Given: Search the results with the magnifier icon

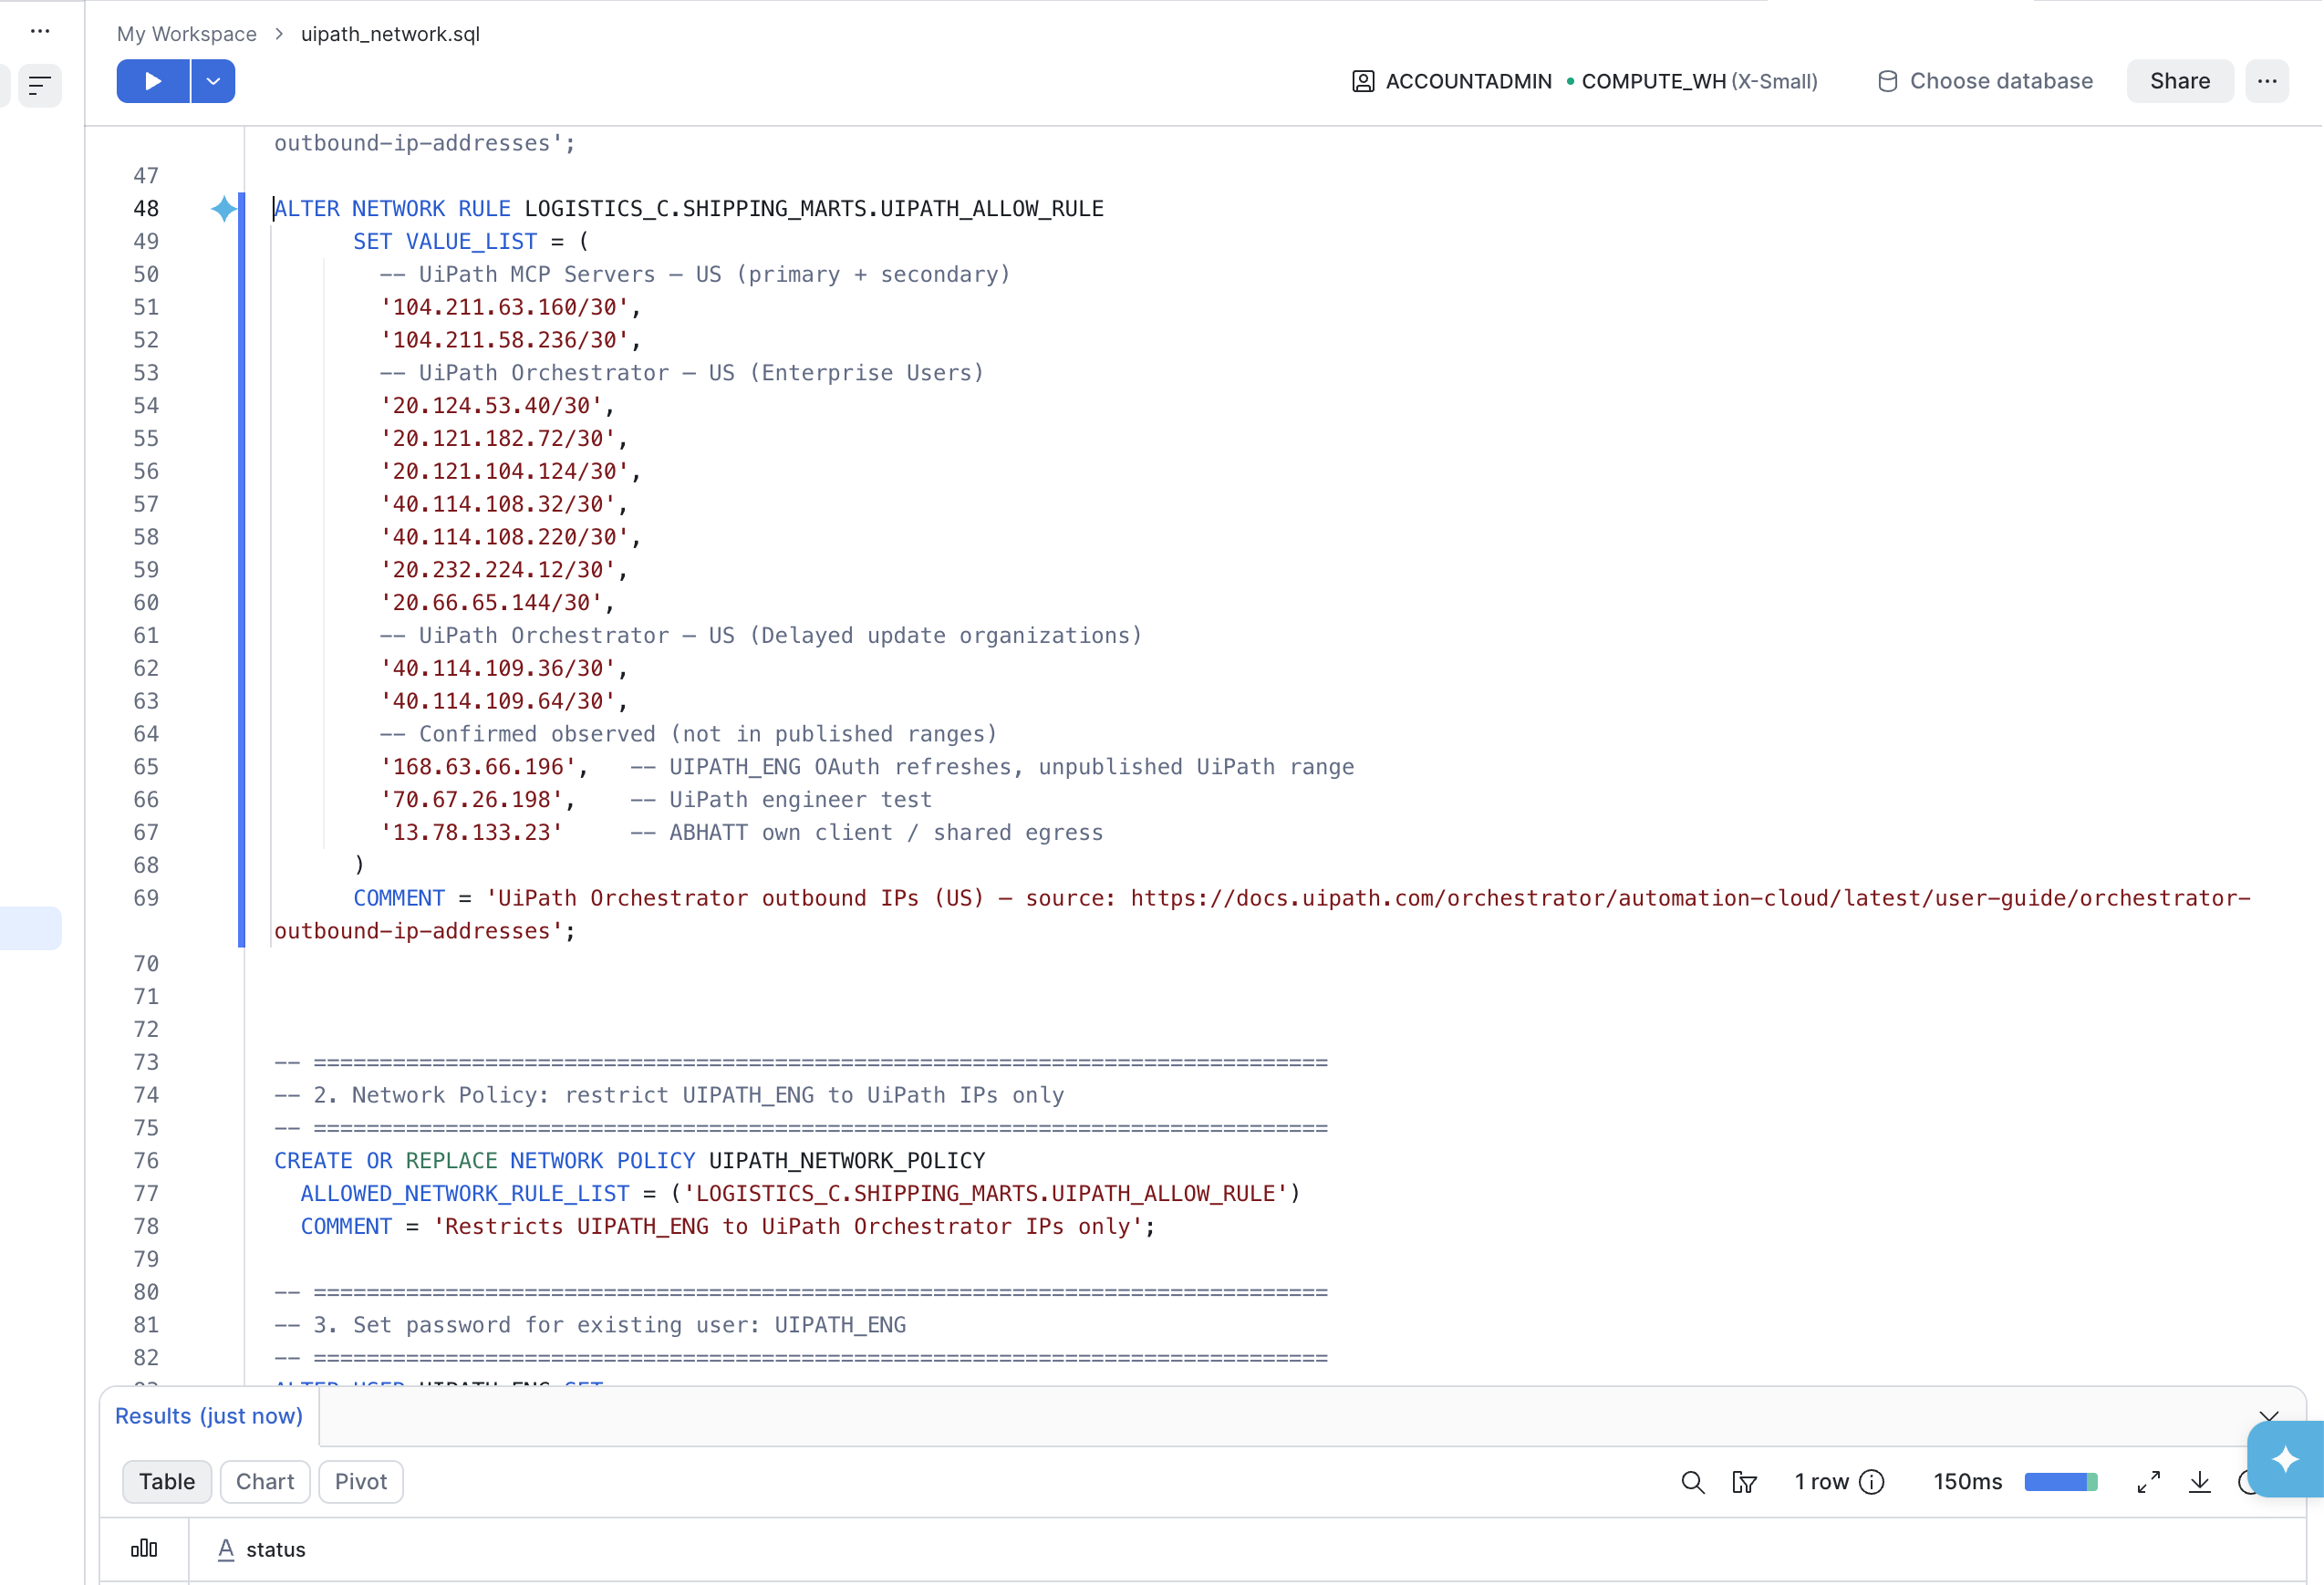Looking at the screenshot, I should tap(1692, 1482).
